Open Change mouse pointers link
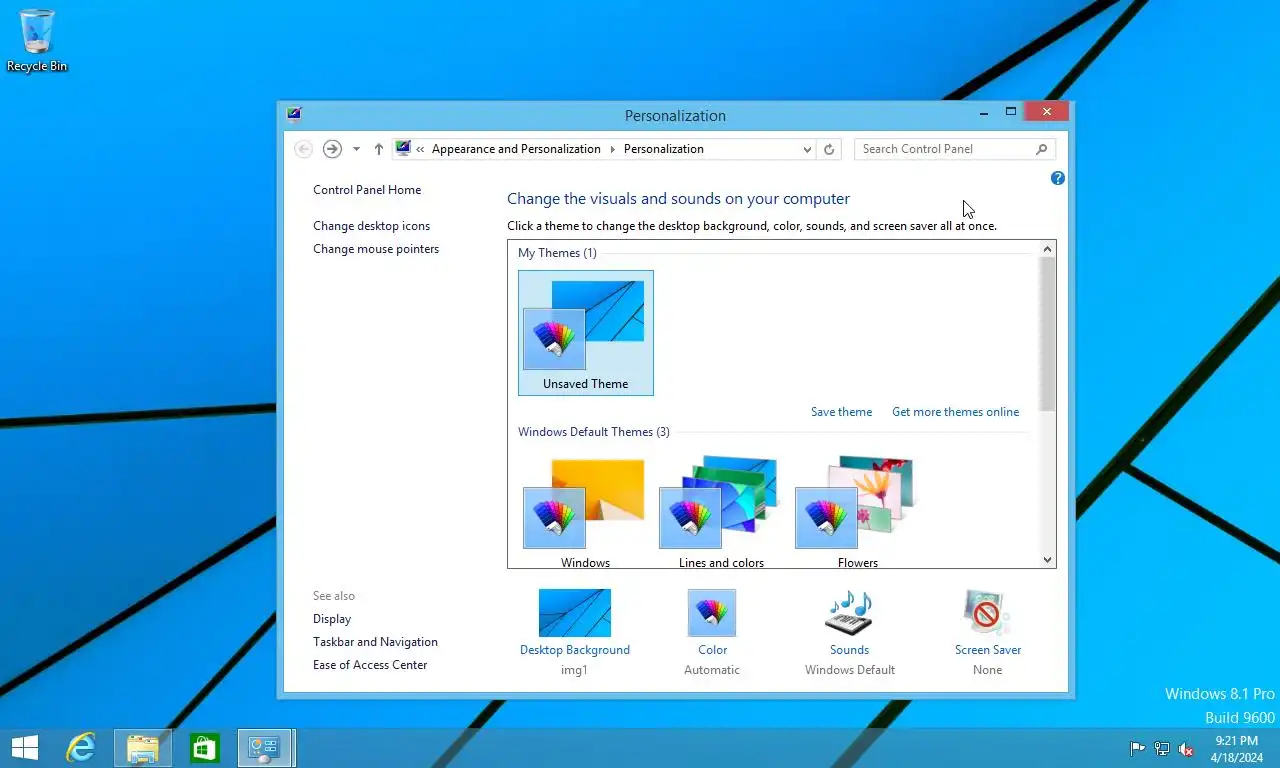Image resolution: width=1280 pixels, height=768 pixels. coord(376,249)
